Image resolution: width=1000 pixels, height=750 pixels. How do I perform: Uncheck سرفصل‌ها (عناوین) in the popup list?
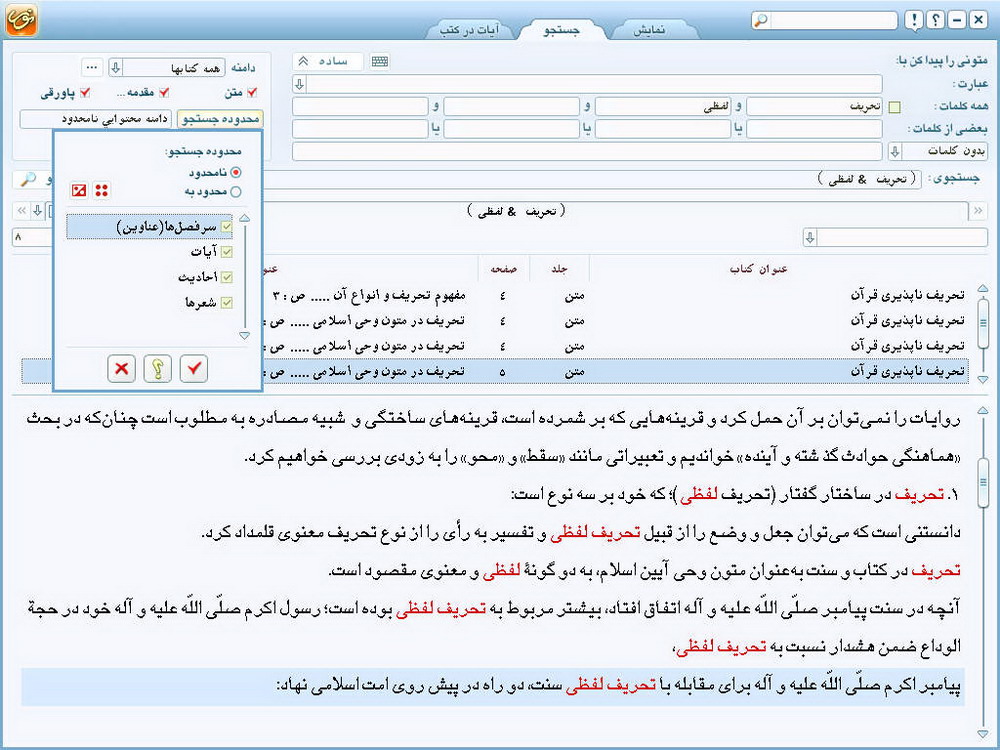coord(226,226)
